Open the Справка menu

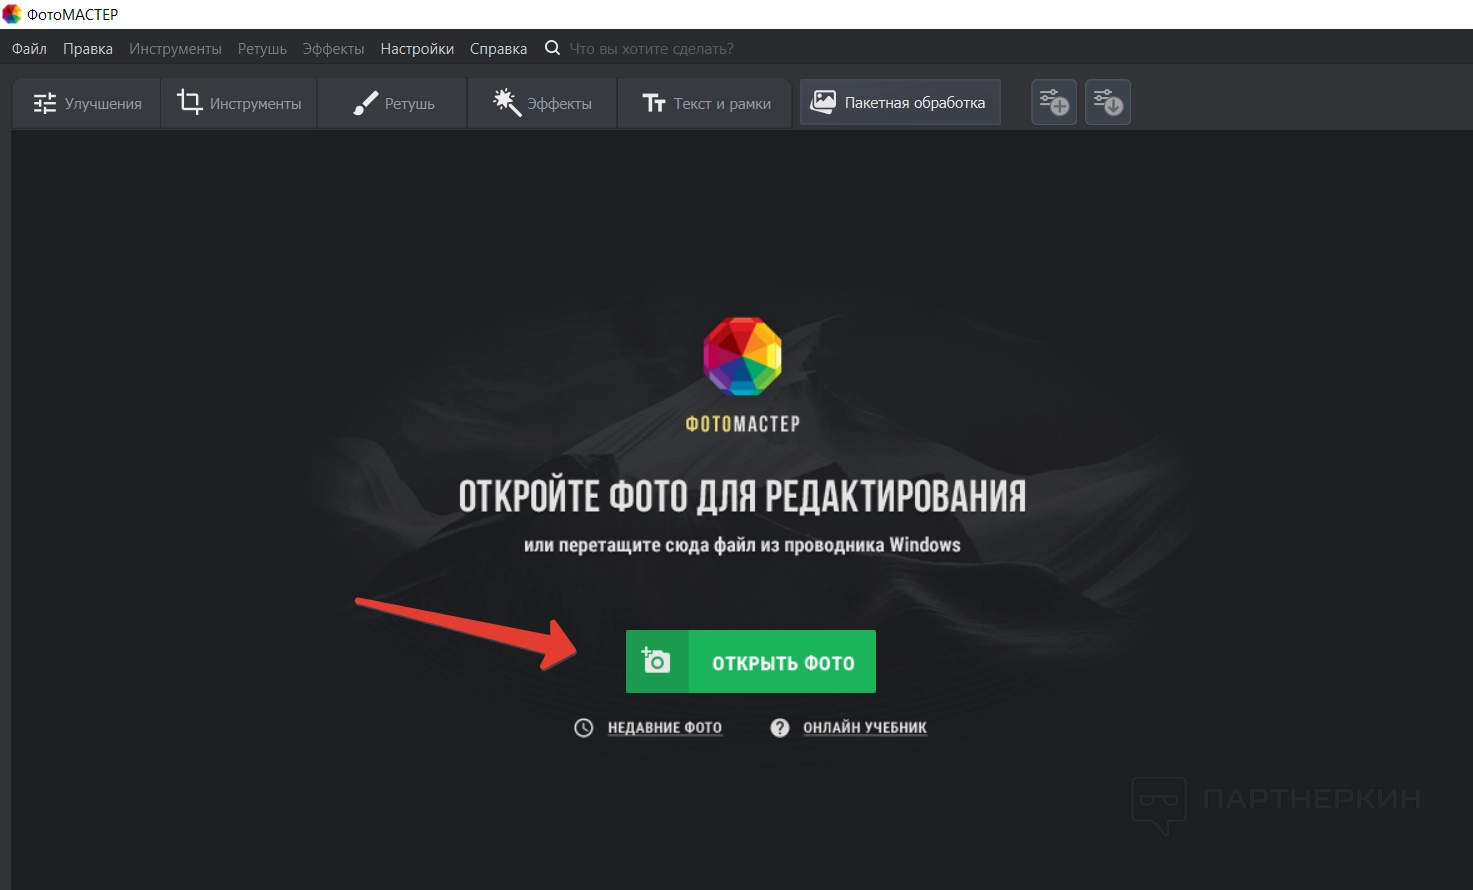[x=498, y=49]
